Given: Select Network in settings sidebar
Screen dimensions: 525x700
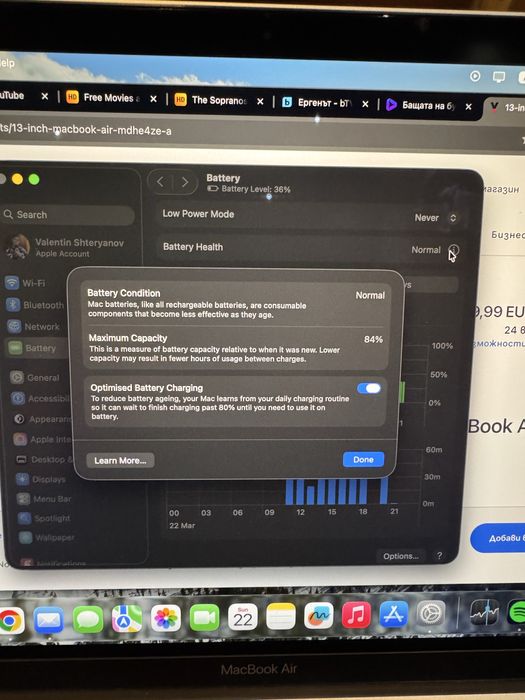Looking at the screenshot, I should tap(34, 326).
